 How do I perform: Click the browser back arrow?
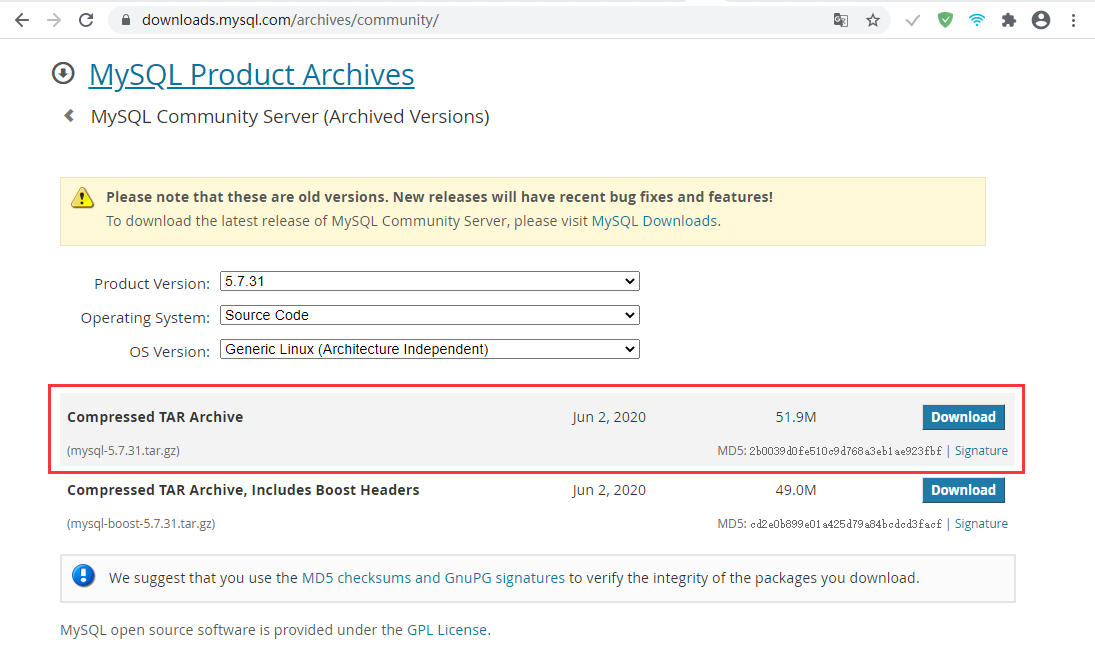coord(22,20)
